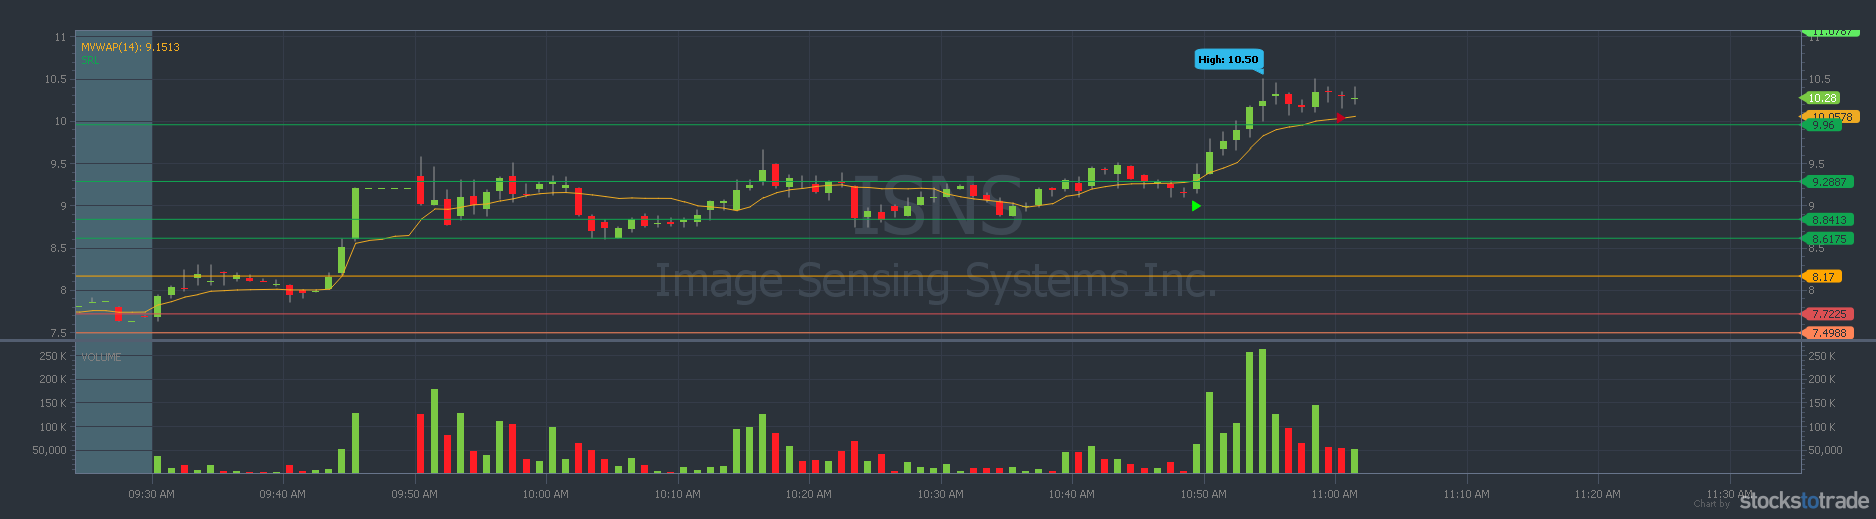
Task: Click the 11:00 AM time axis label
Action: pos(1334,494)
